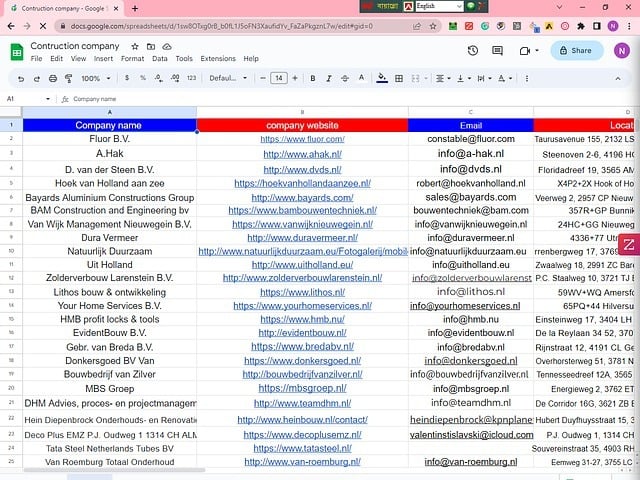Screen dimensions: 640x480
Task: Open the comments icon
Action: point(497,51)
